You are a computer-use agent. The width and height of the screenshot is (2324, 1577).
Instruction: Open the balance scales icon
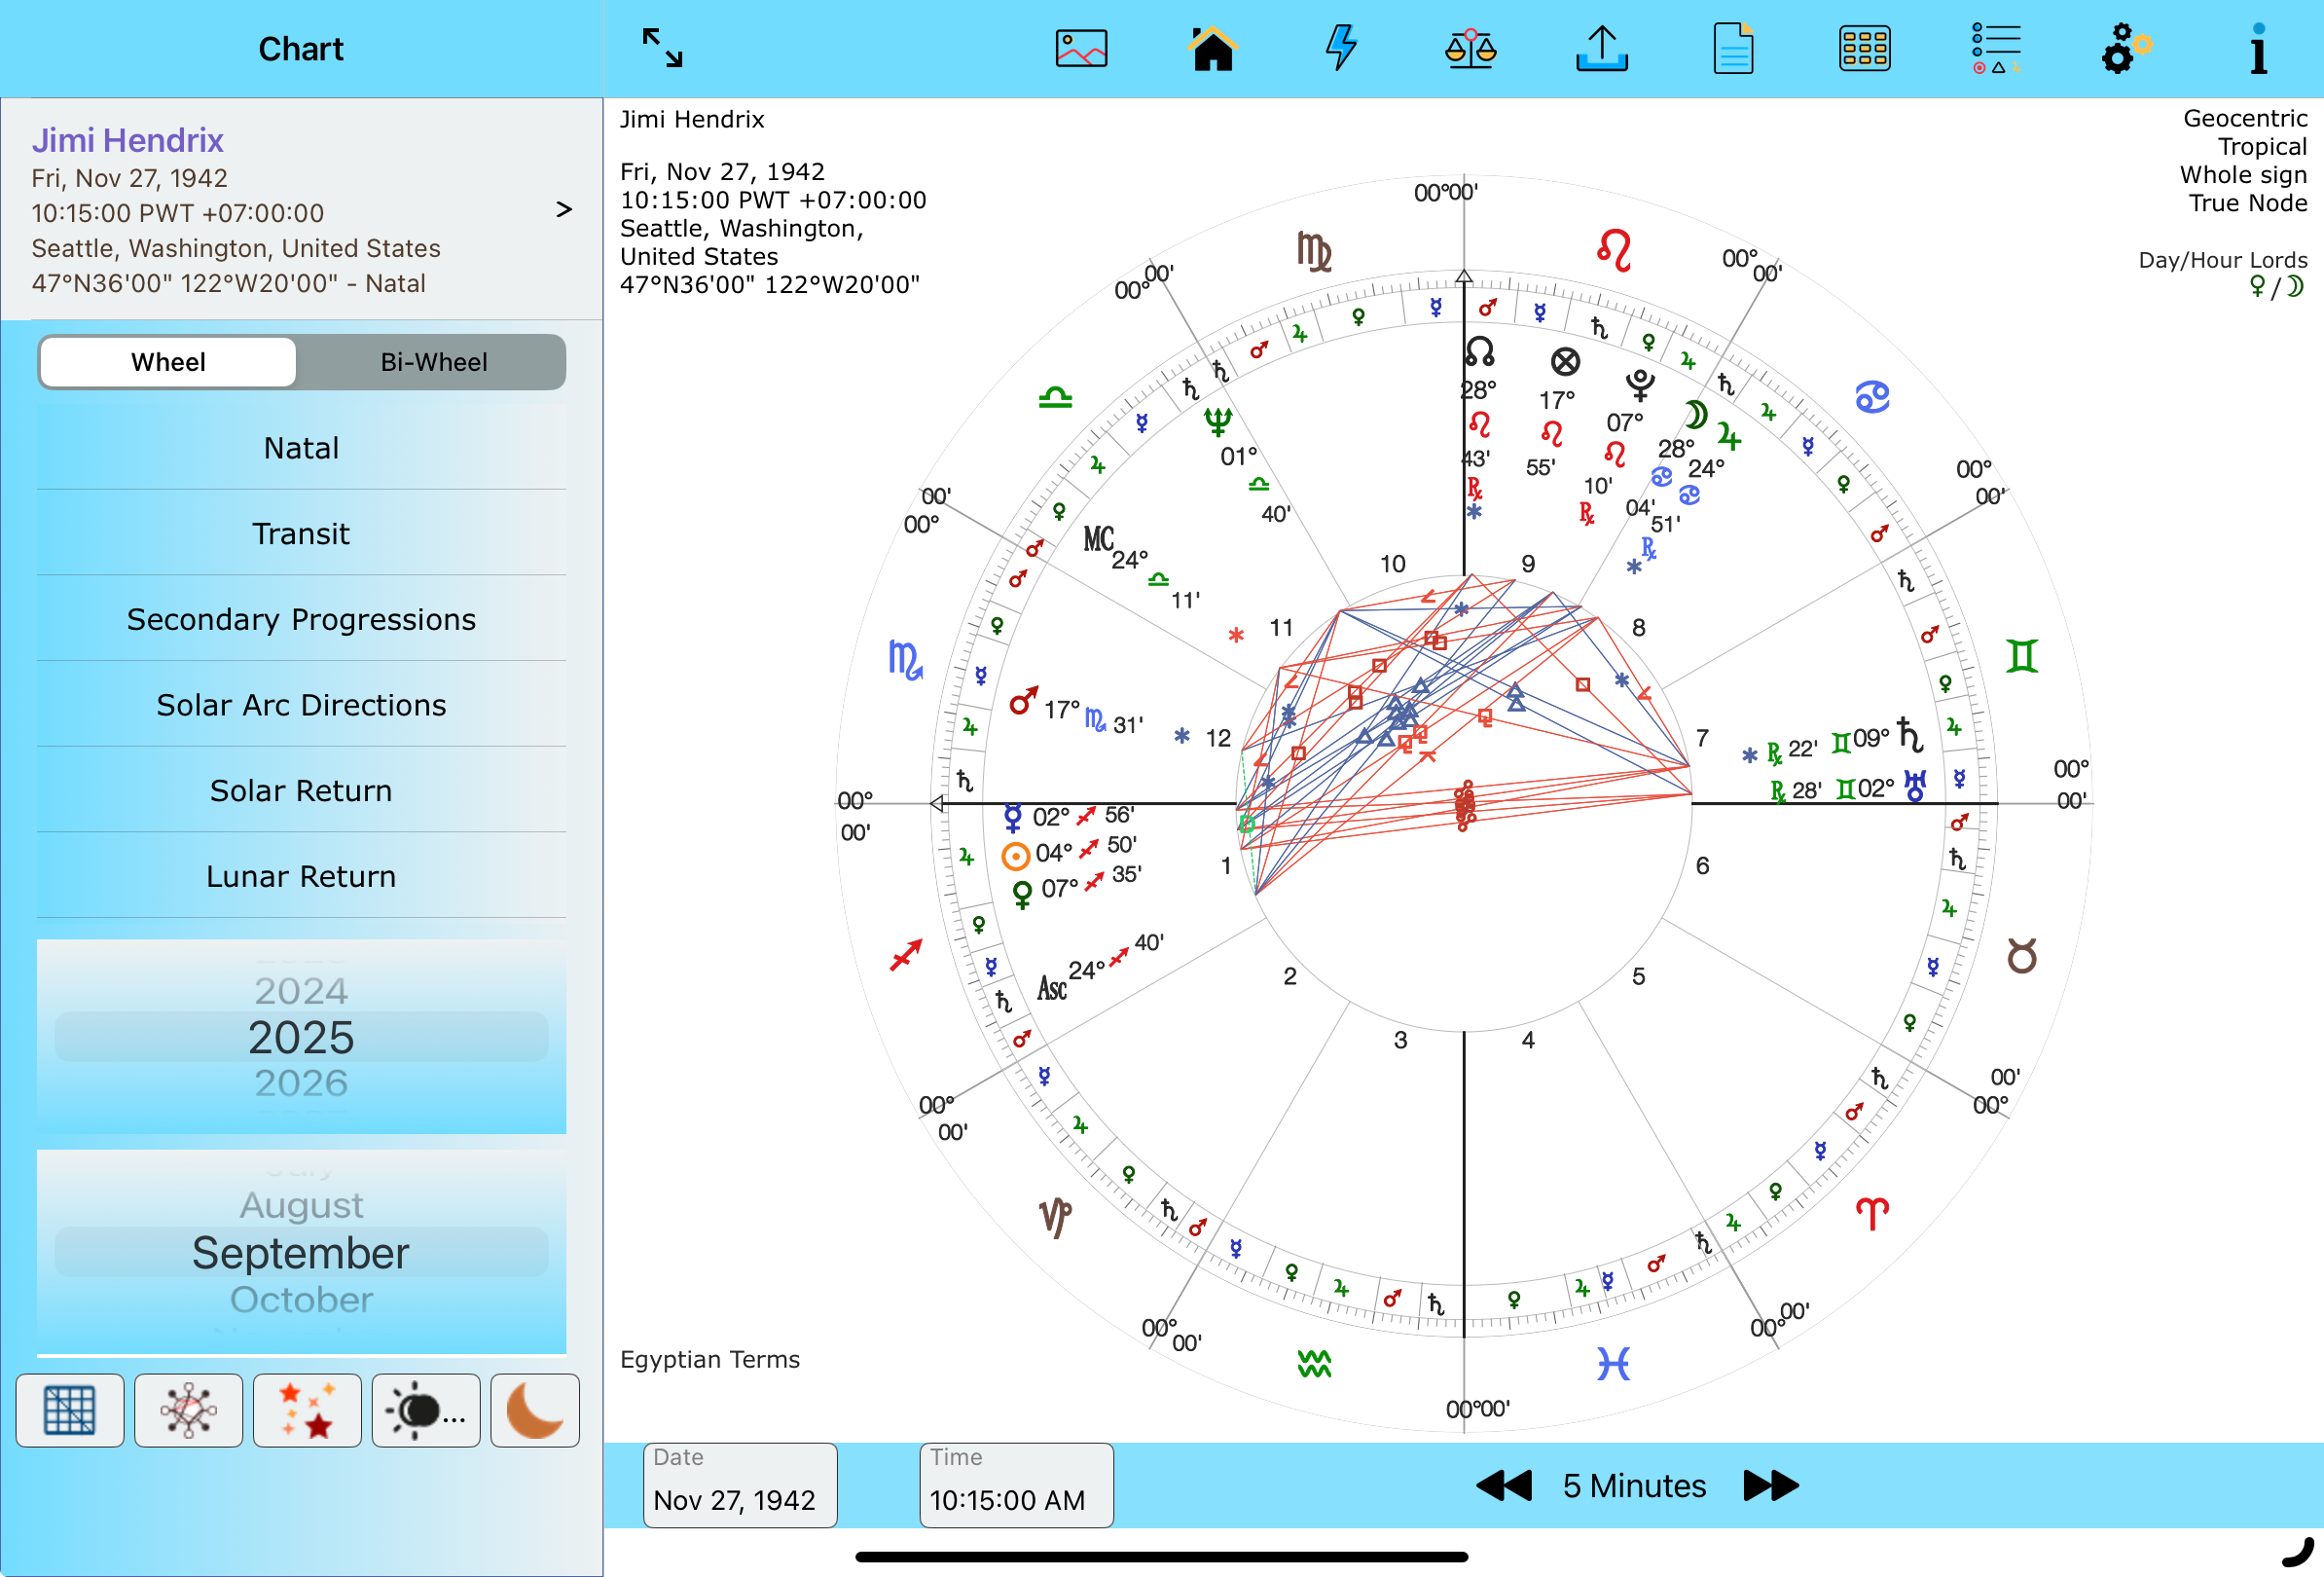1470,48
